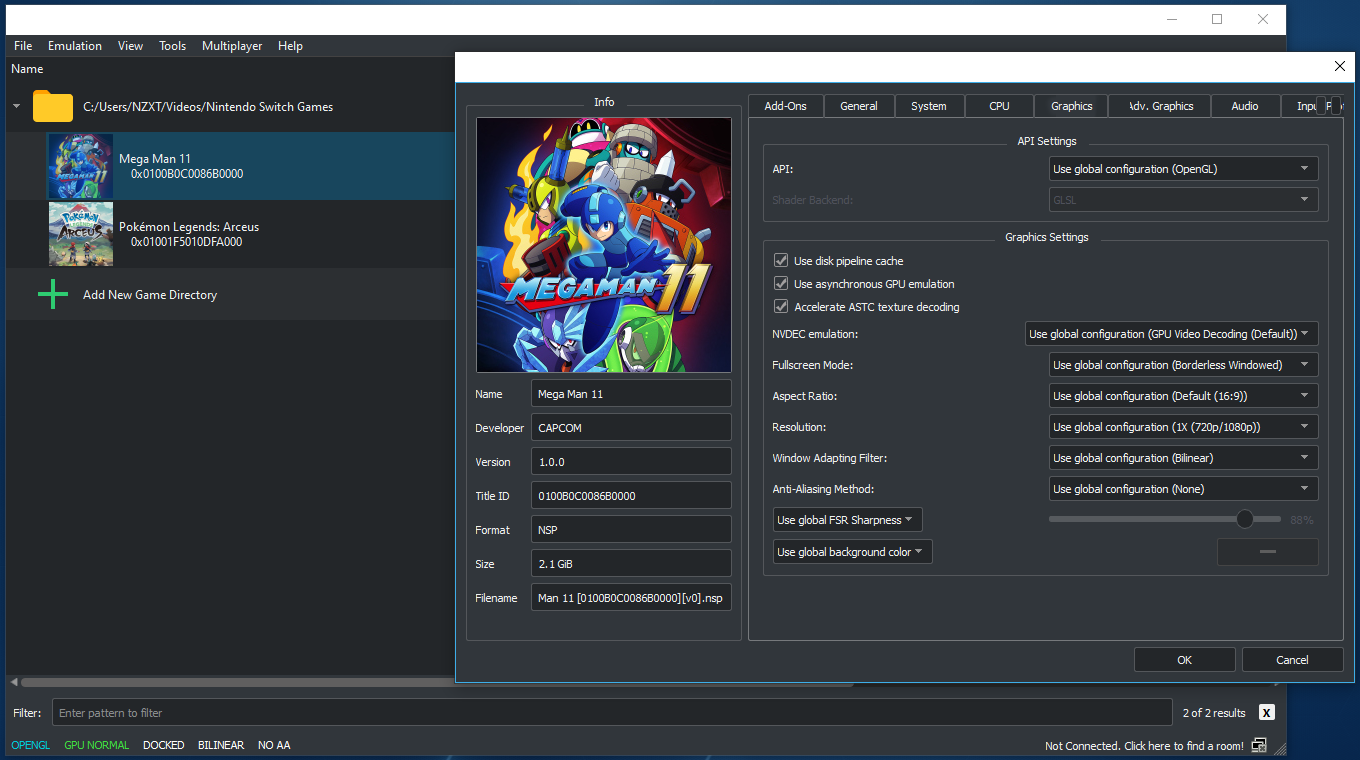Toggle the NO AA status button
The height and width of the screenshot is (760, 1360).
tap(274, 745)
